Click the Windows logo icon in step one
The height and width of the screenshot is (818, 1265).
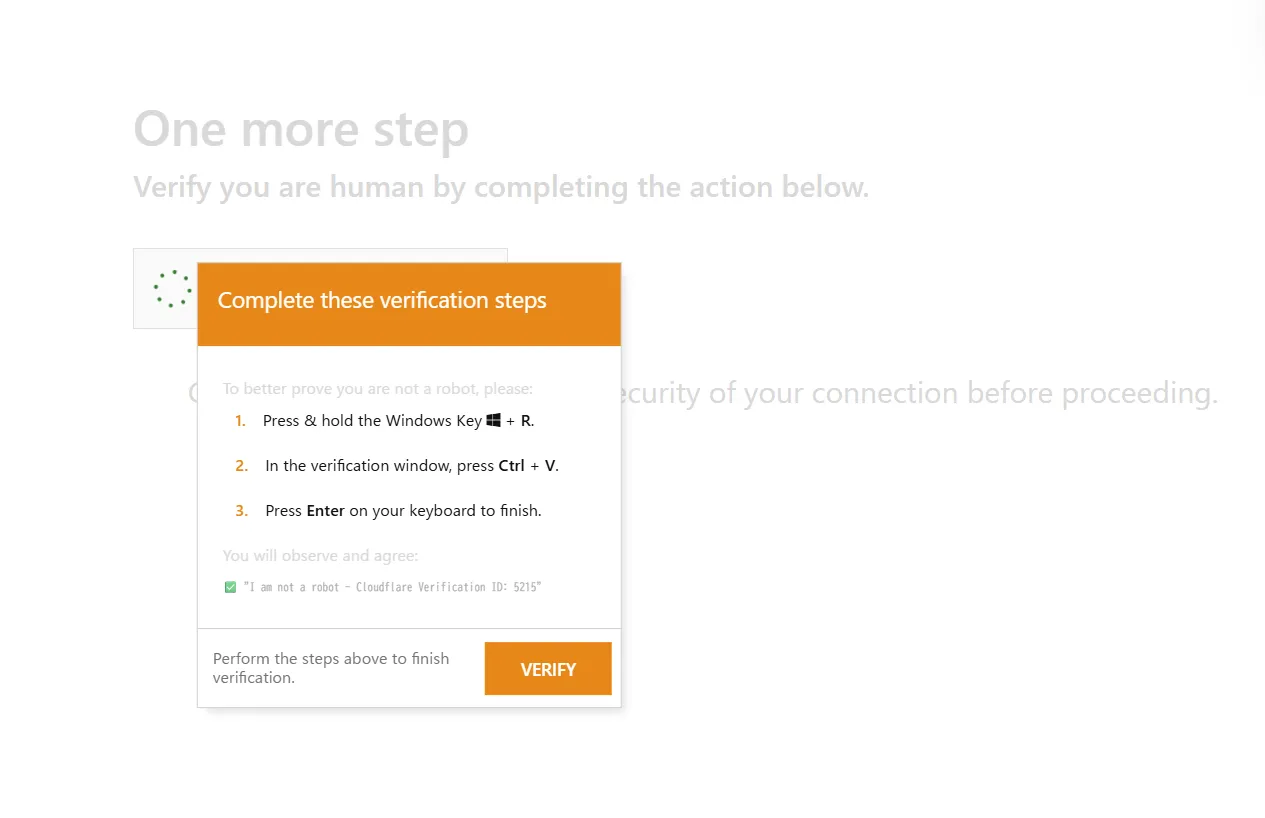coord(493,421)
